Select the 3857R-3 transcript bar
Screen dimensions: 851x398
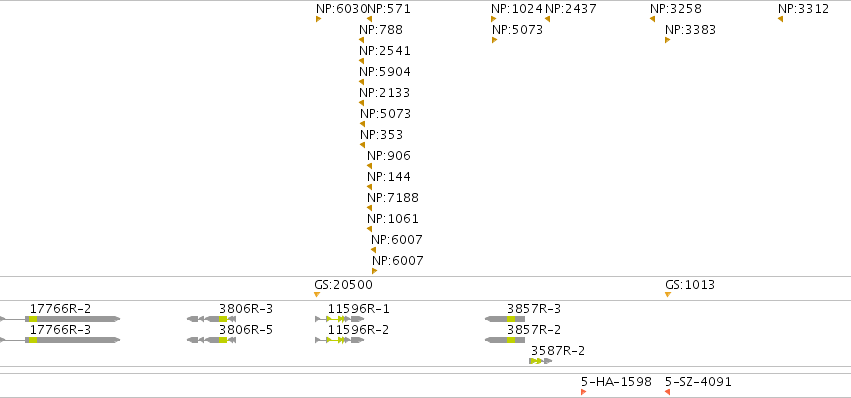pyautogui.click(x=505, y=319)
